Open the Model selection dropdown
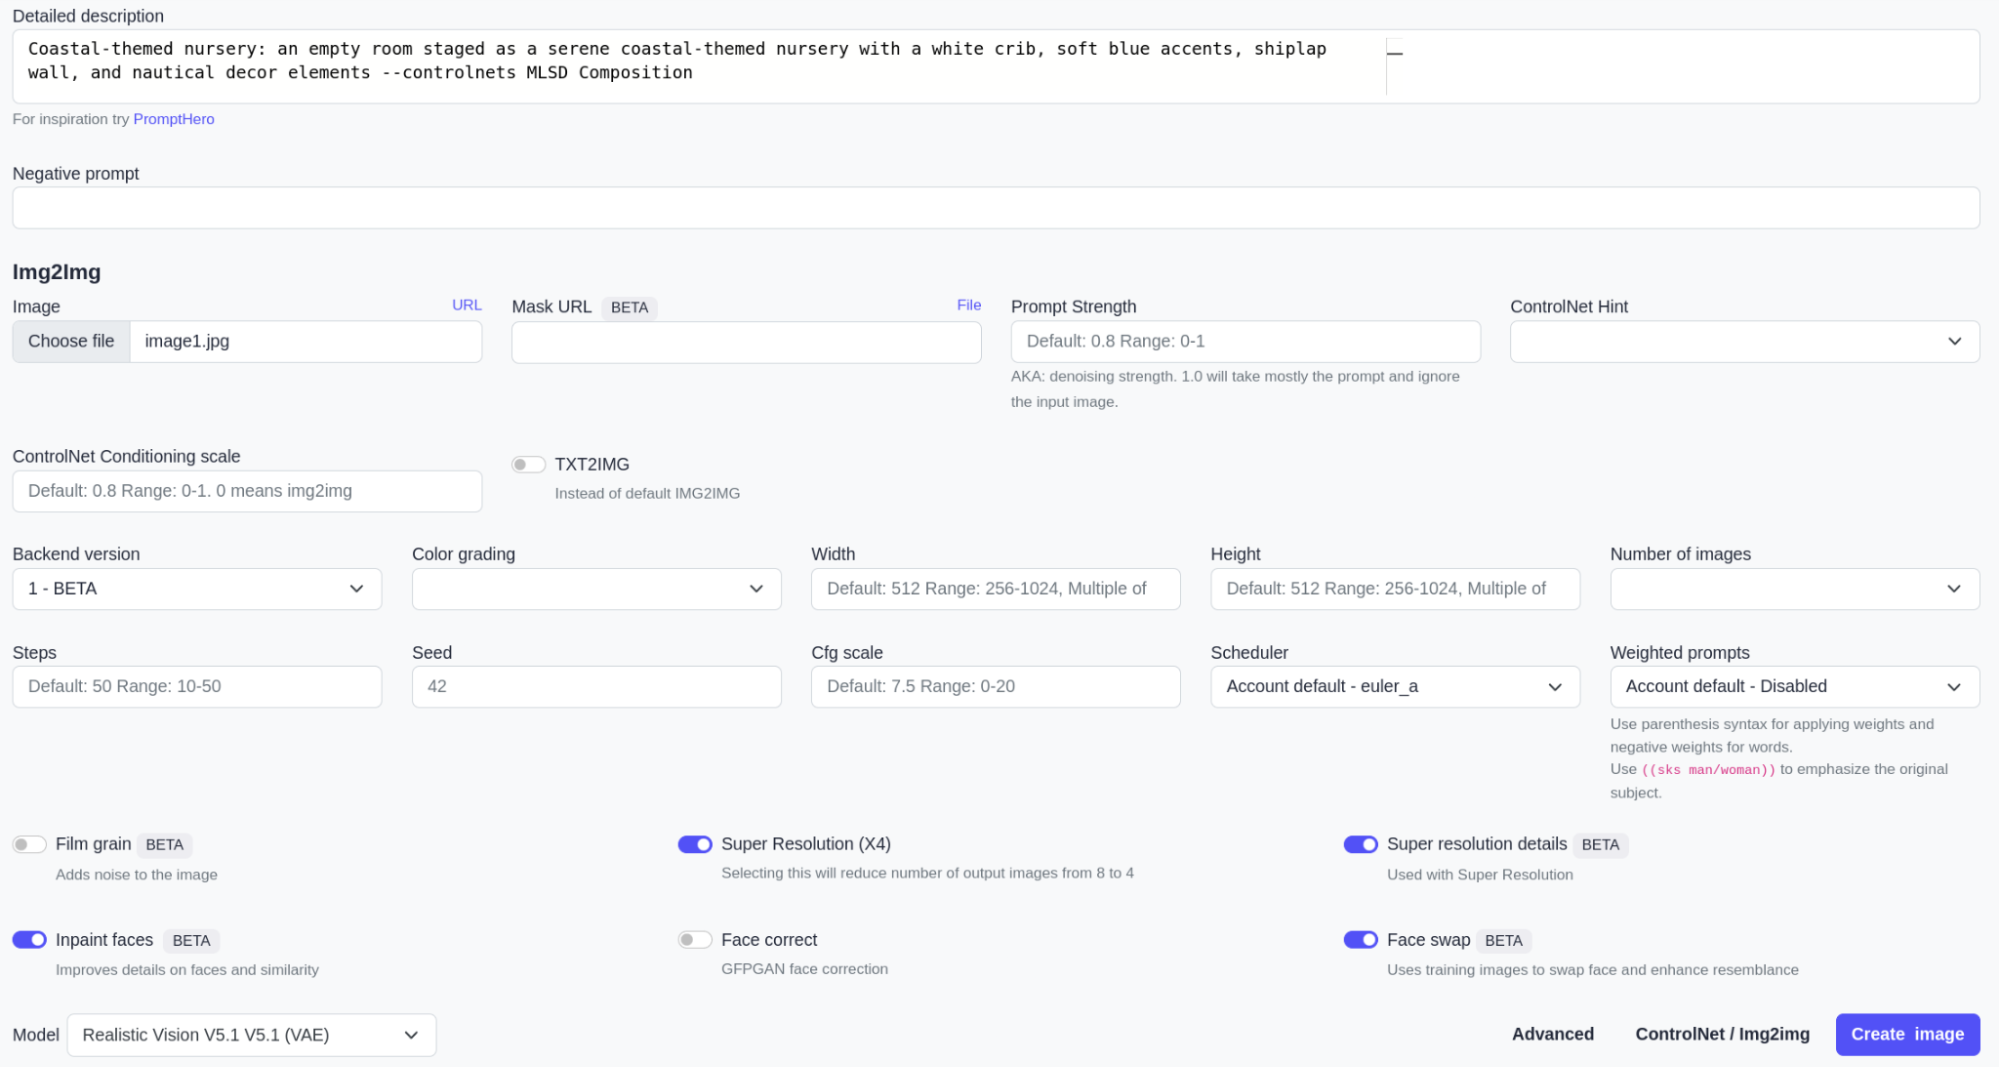The image size is (1999, 1067). pos(251,1035)
